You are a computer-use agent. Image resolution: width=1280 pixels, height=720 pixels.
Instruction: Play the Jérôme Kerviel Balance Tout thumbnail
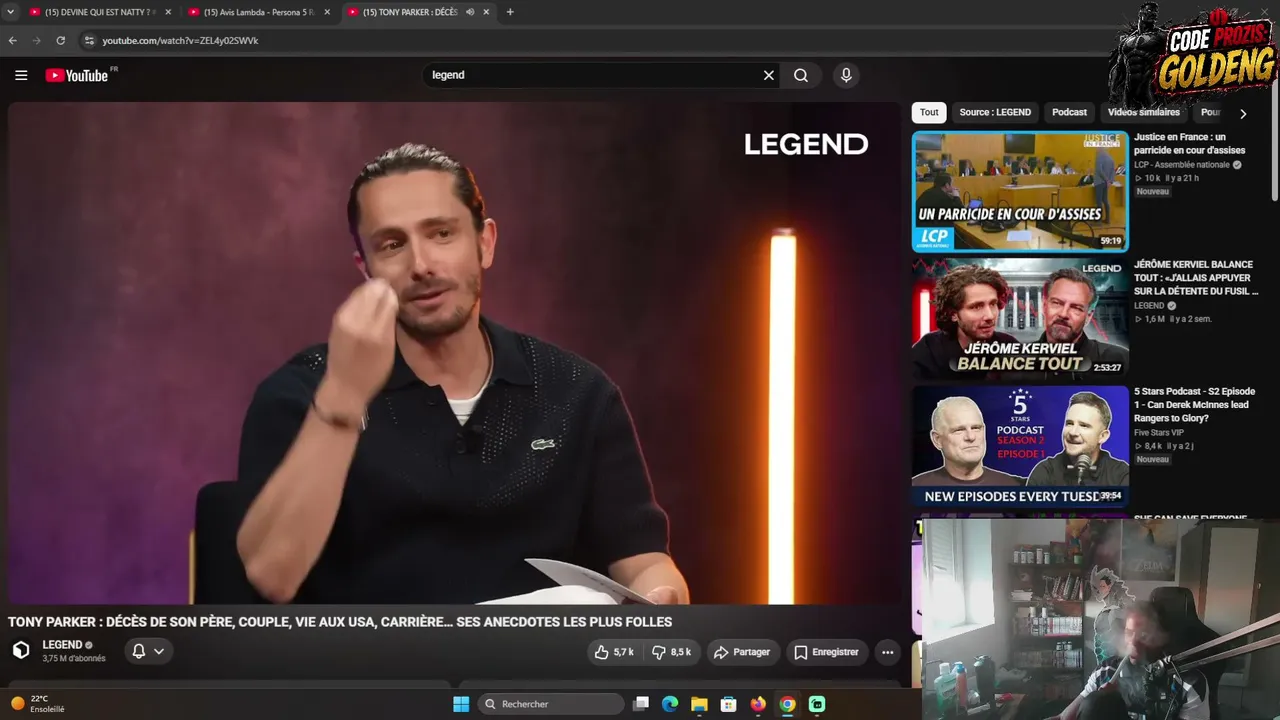click(x=1020, y=318)
